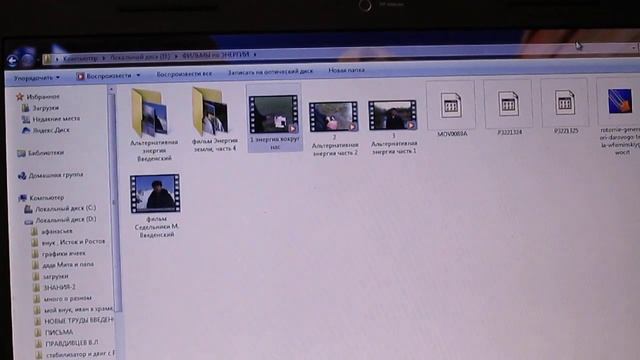This screenshot has width=640, height=360.
Task: Click the navigation pane scroll-up arrow
Action: coord(111,89)
